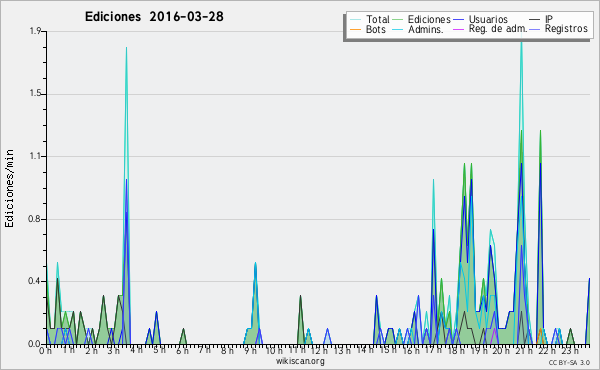Click the 1.9 y-axis value label
The height and width of the screenshot is (370, 600).
click(36, 31)
